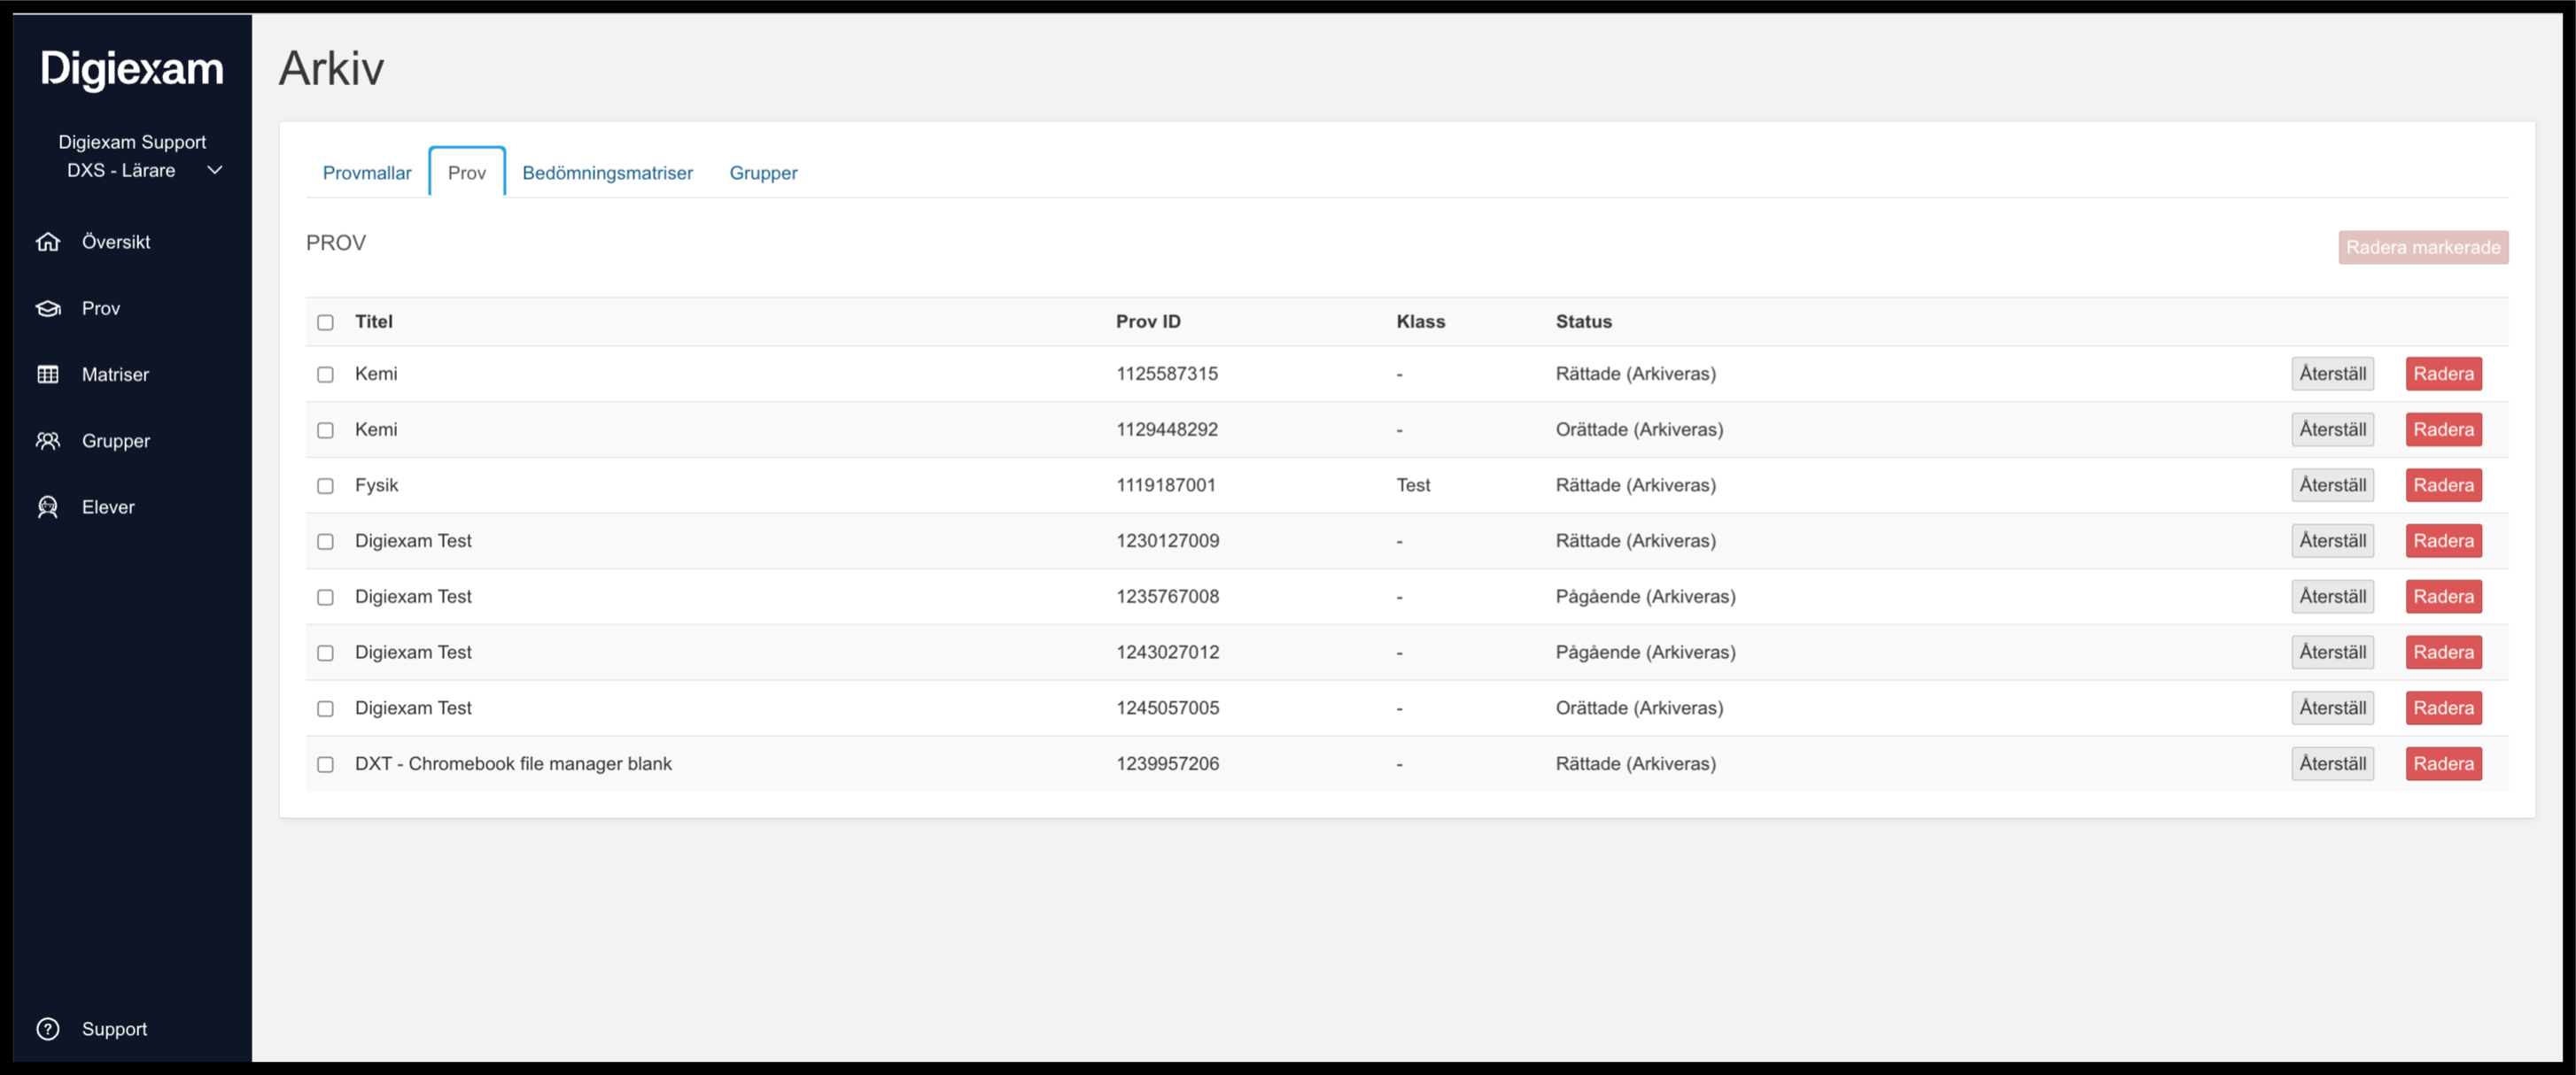This screenshot has width=2576, height=1075.
Task: Click the Elever student icon
Action: (x=48, y=507)
